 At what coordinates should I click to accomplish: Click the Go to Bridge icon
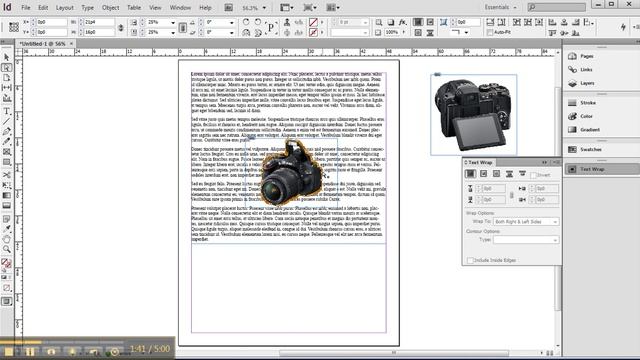(229, 8)
